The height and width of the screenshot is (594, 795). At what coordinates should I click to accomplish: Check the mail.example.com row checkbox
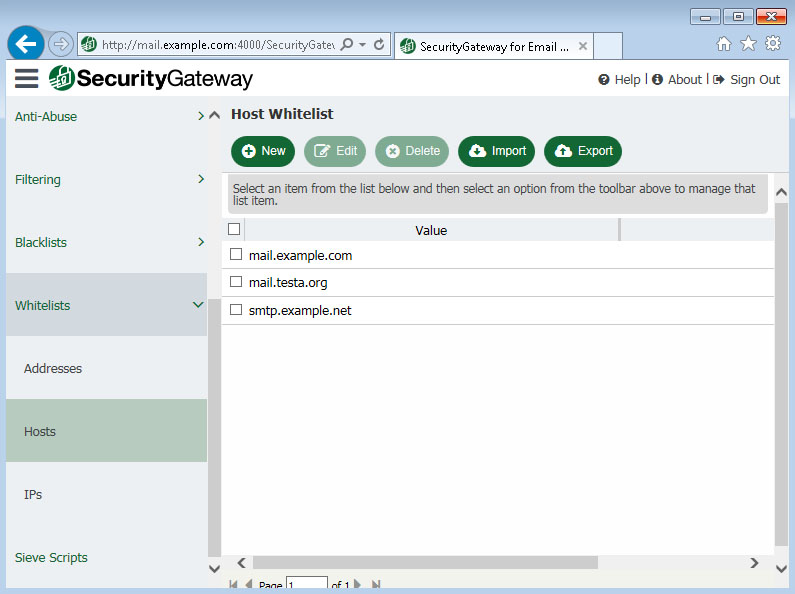click(x=236, y=254)
